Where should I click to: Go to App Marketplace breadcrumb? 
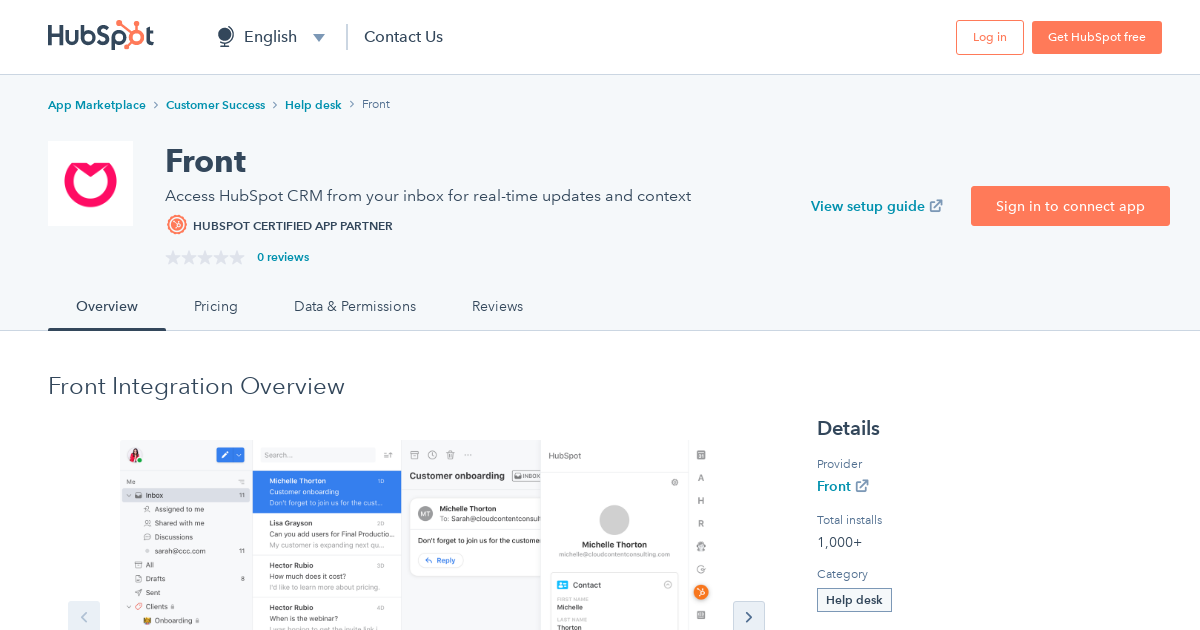(x=97, y=105)
